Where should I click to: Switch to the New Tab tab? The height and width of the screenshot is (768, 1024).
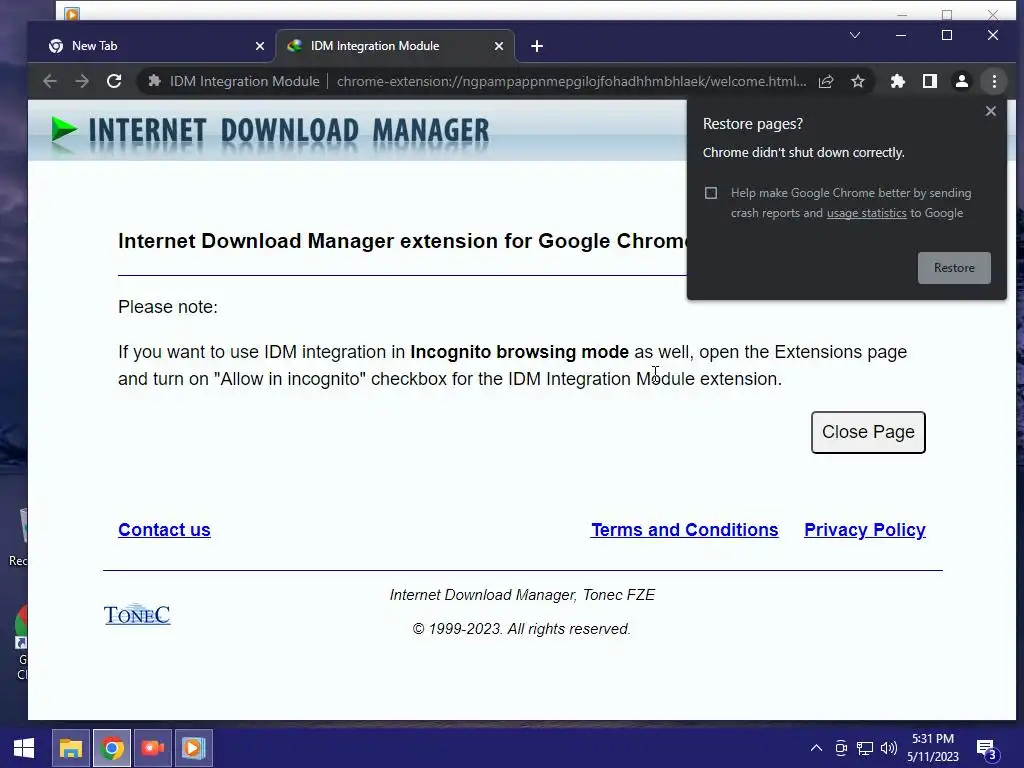[x=152, y=46]
